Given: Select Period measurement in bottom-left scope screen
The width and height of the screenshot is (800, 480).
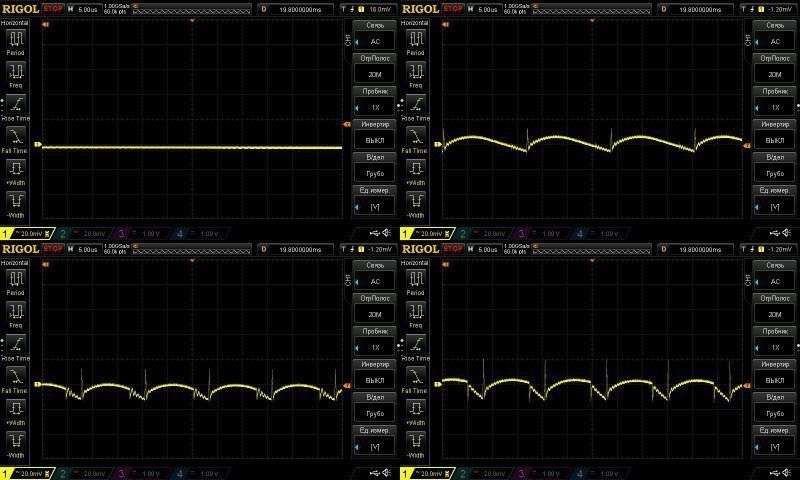Looking at the screenshot, I should pos(16,283).
